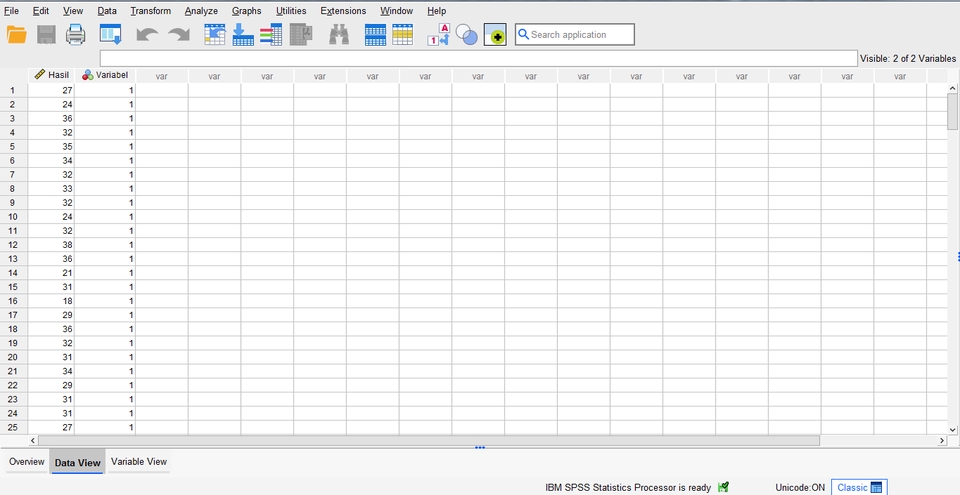The image size is (960, 495).
Task: Open the File menu
Action: pos(11,10)
